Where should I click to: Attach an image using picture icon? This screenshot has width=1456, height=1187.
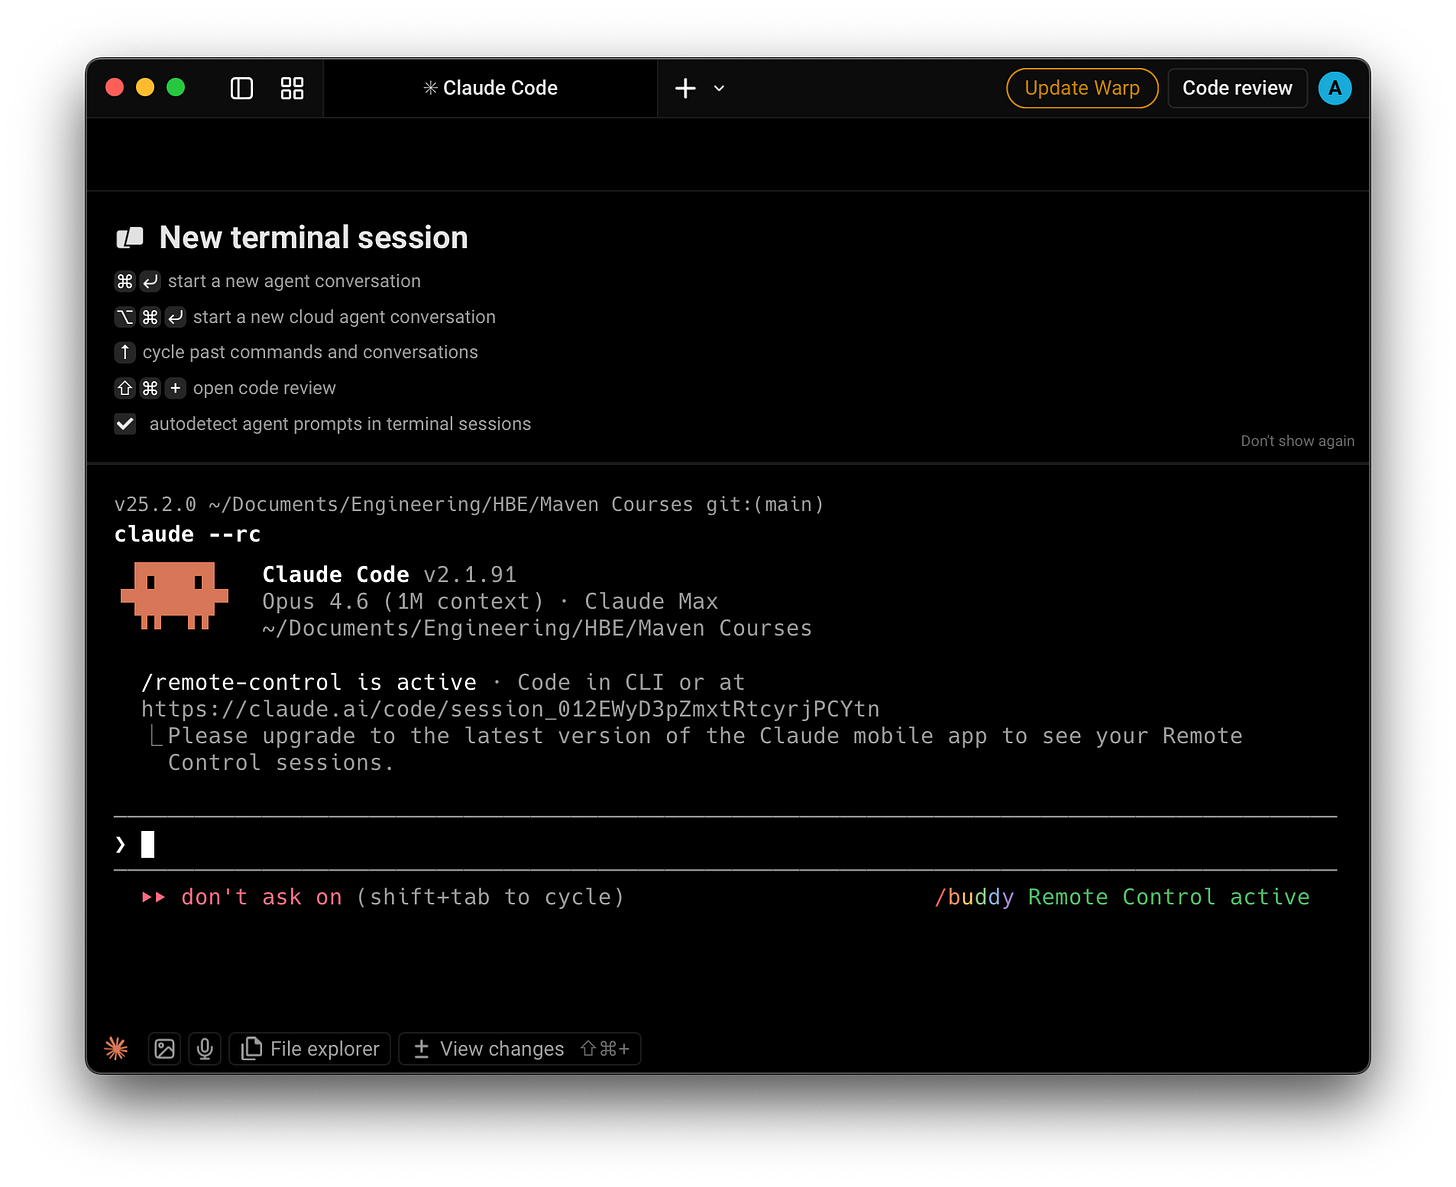tap(165, 1048)
